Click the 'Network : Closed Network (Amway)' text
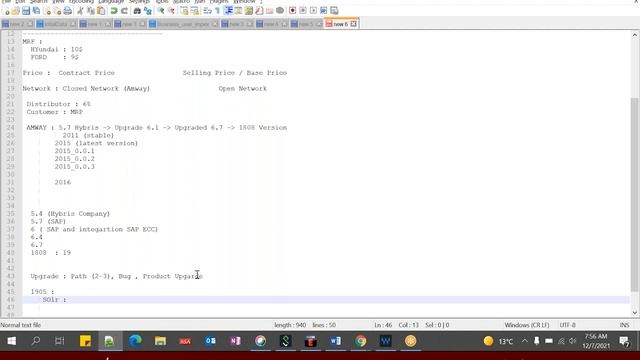Viewport: 640px width, 360px height. click(x=86, y=89)
